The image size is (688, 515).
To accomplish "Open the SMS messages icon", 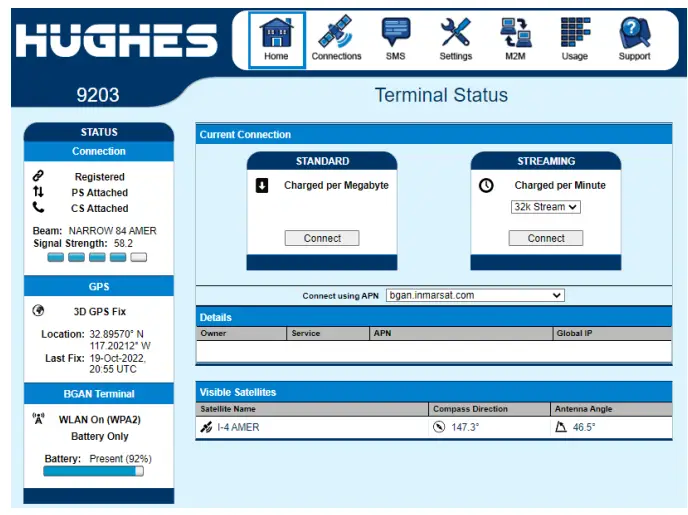I will pos(395,38).
